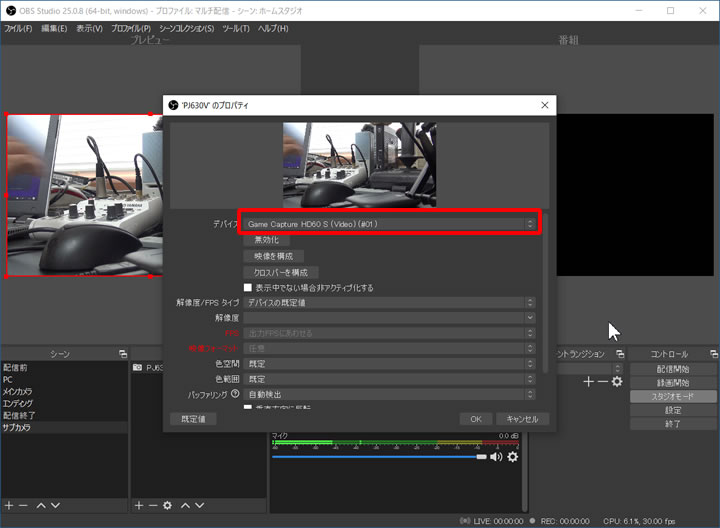Image resolution: width=720 pixels, height=528 pixels.
Task: Confirm with the OK button
Action: pos(476,419)
